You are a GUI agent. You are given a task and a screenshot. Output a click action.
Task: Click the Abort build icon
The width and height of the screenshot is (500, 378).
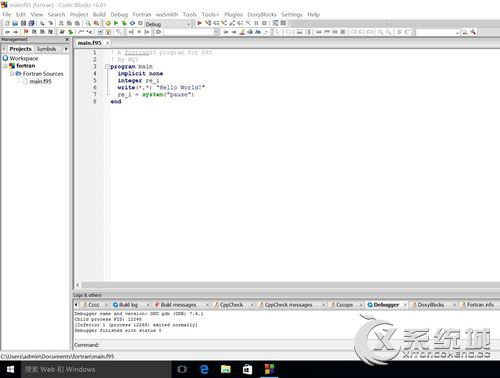coord(140,23)
